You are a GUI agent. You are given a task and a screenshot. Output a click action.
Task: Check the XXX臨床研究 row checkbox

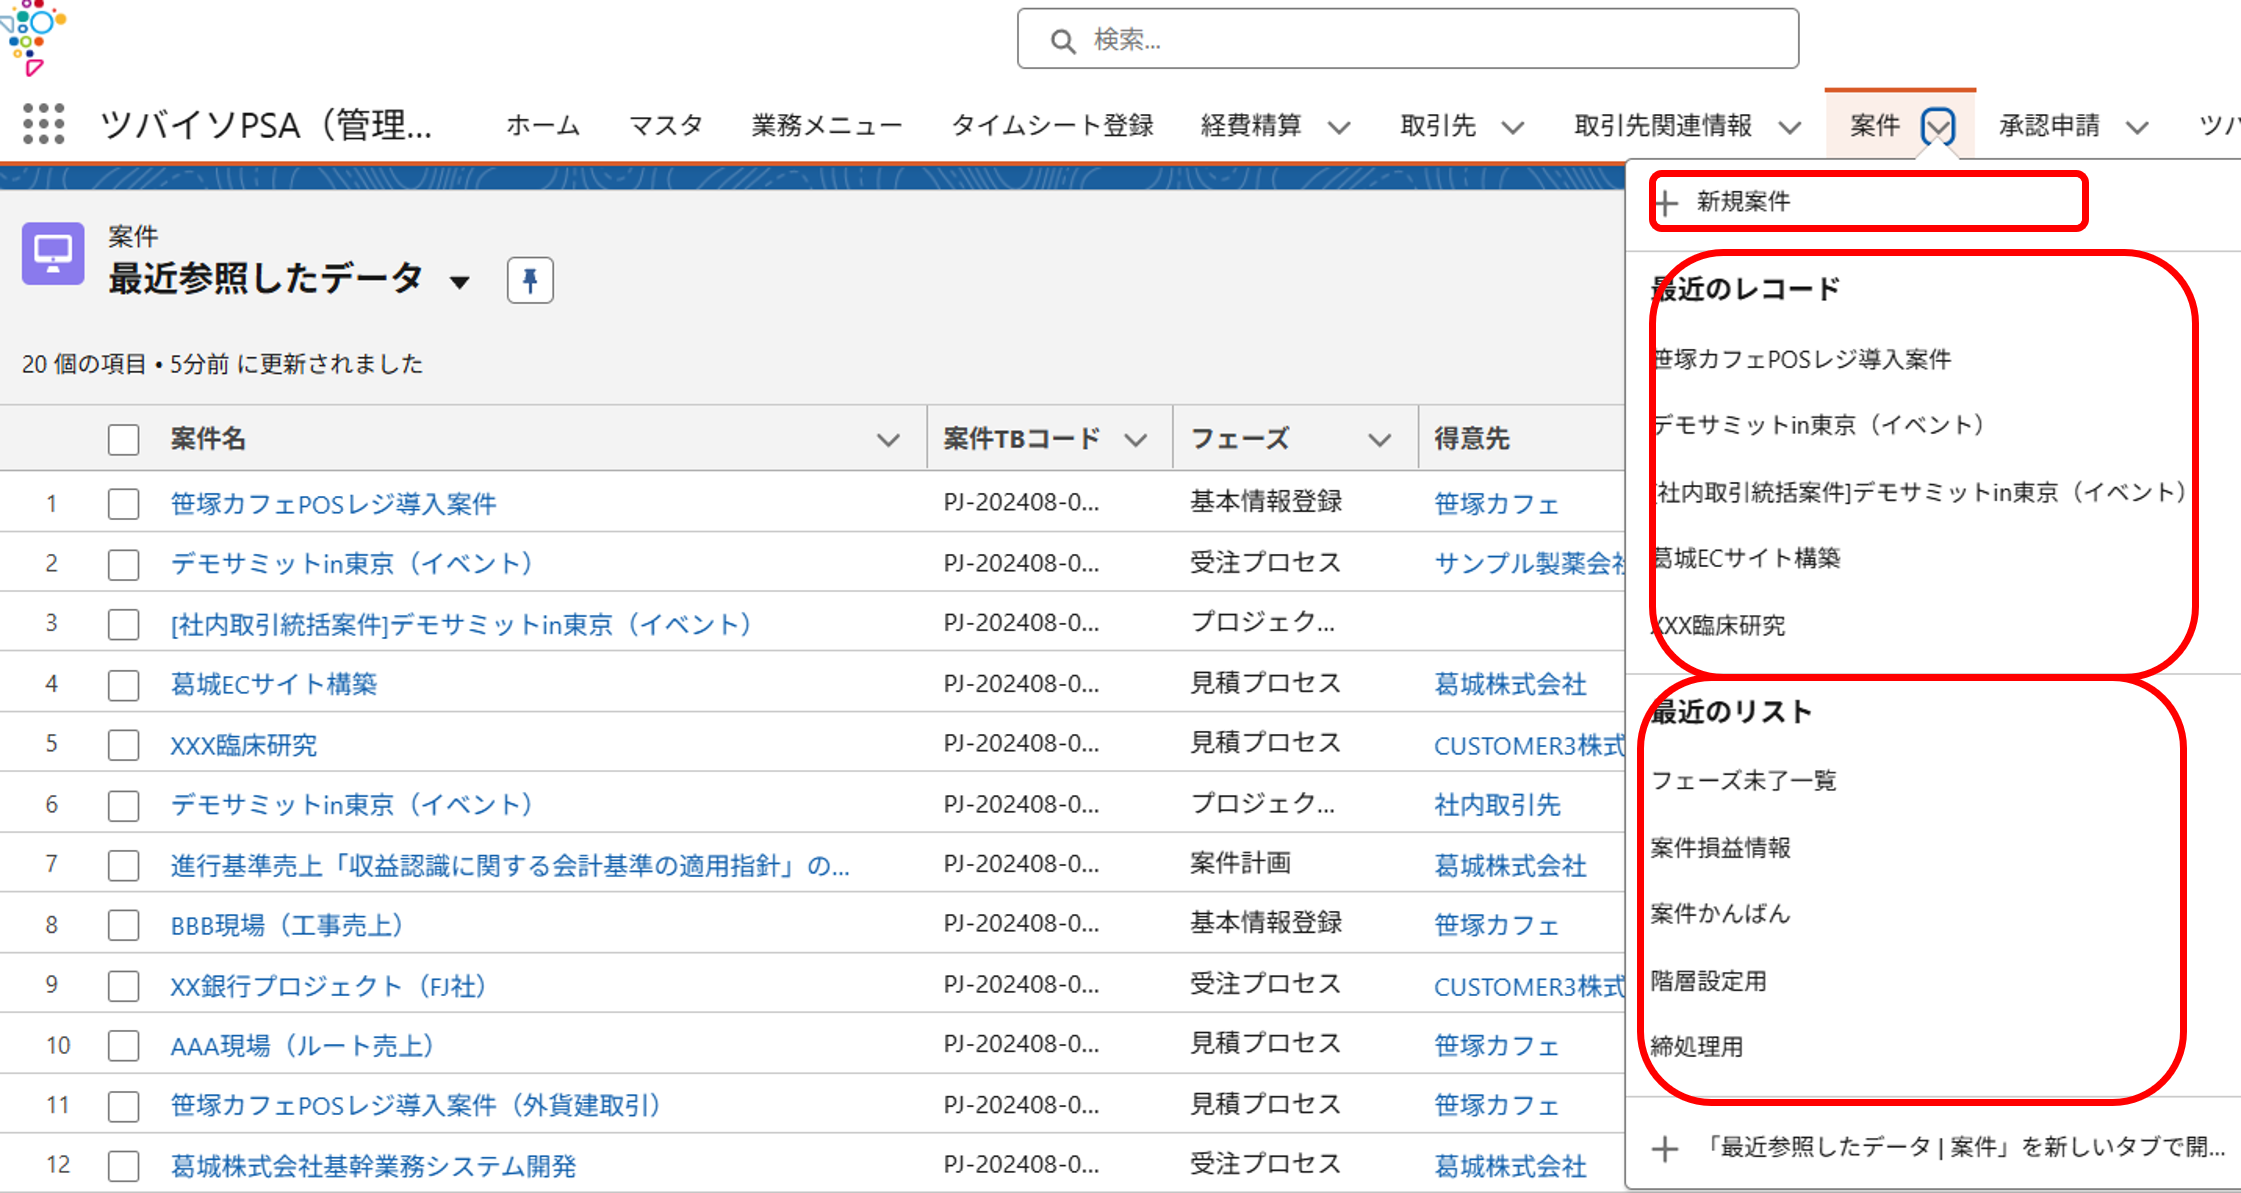coord(124,745)
